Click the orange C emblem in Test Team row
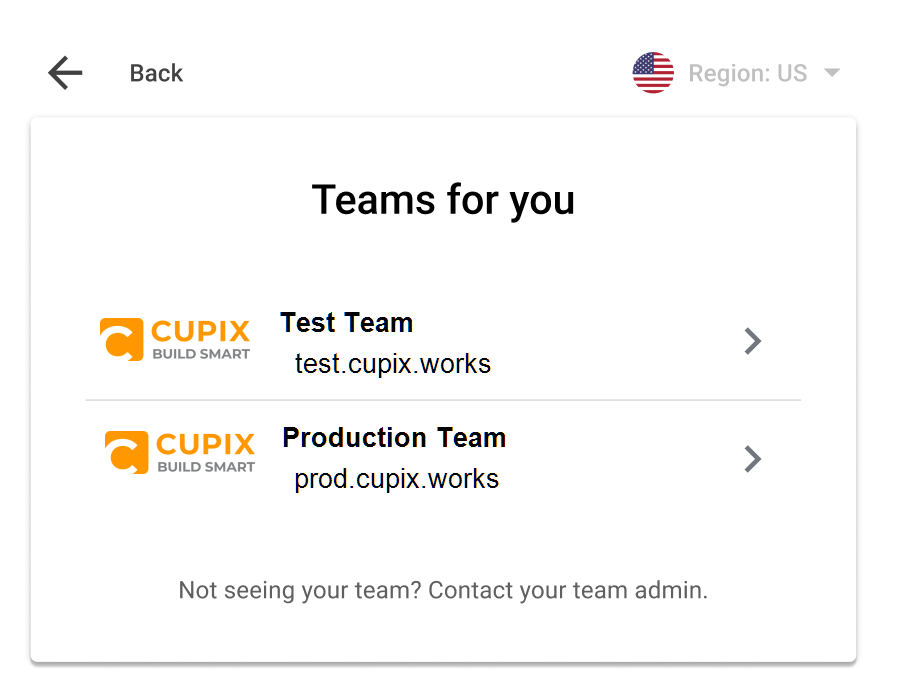Image resolution: width=900 pixels, height=698 pixels. [x=122, y=339]
